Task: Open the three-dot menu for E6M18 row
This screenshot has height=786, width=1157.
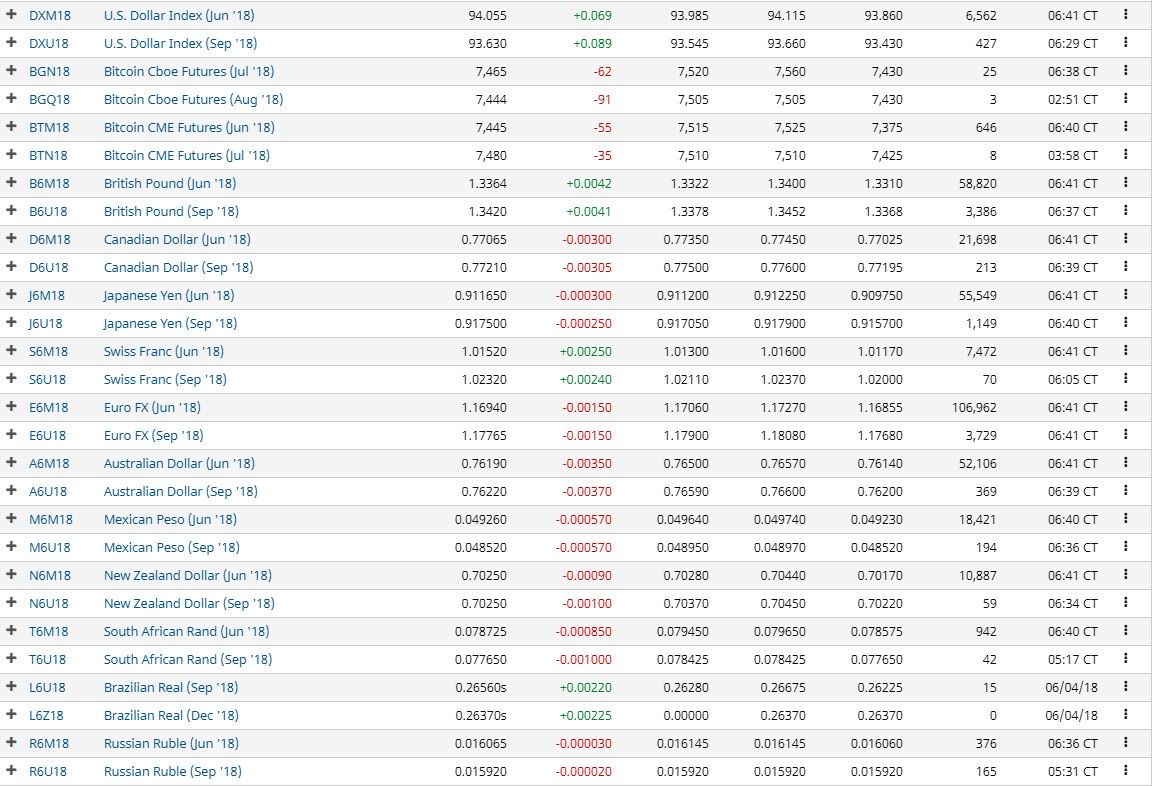Action: 1125,407
